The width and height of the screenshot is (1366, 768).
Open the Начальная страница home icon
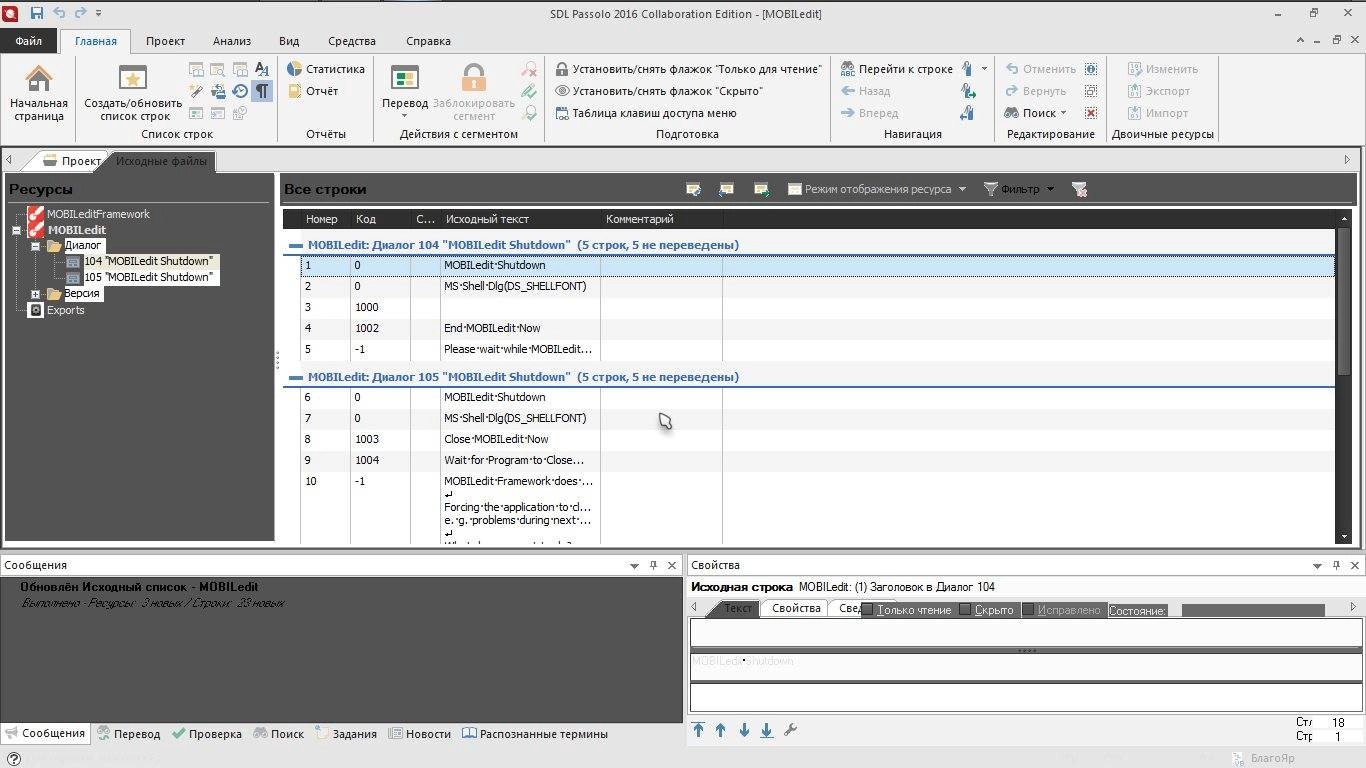coord(39,79)
